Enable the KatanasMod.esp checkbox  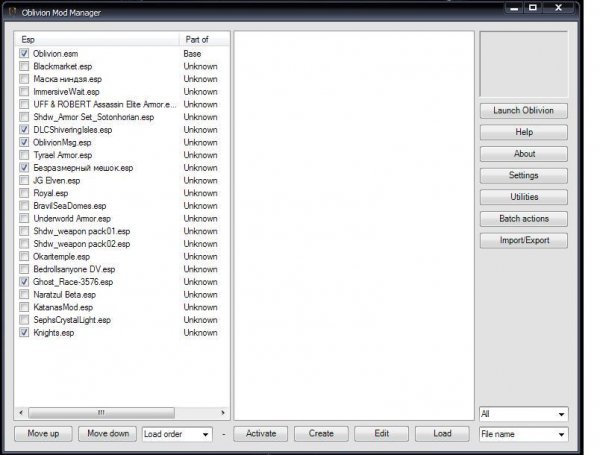(24, 307)
